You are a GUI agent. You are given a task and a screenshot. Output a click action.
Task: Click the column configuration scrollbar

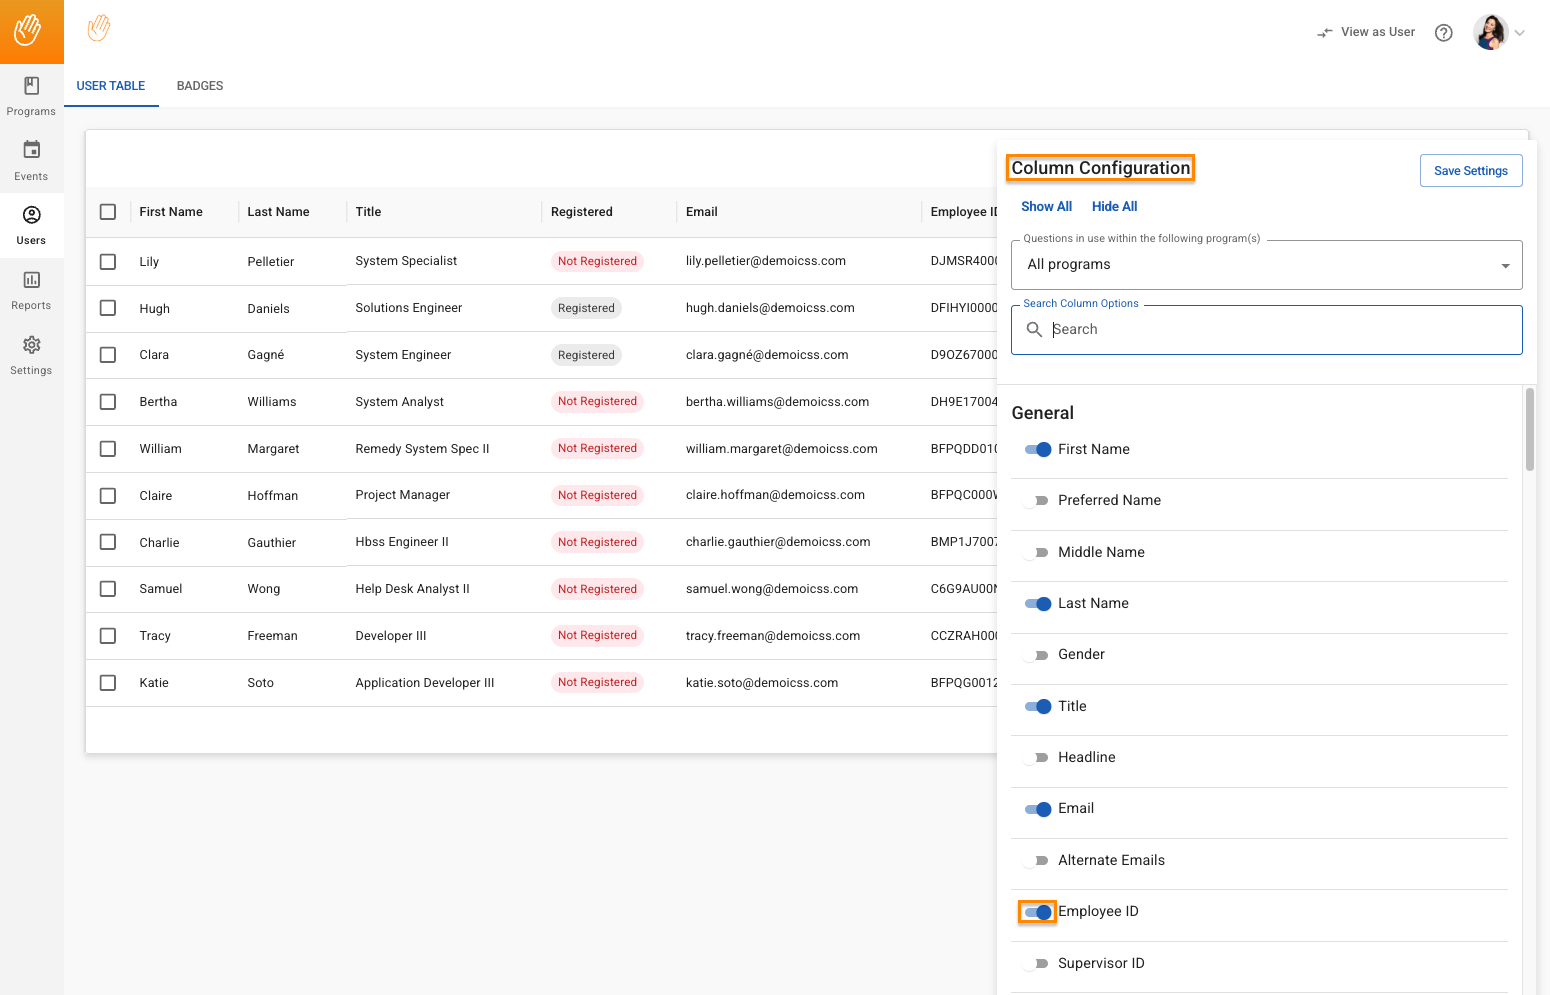point(1529,430)
